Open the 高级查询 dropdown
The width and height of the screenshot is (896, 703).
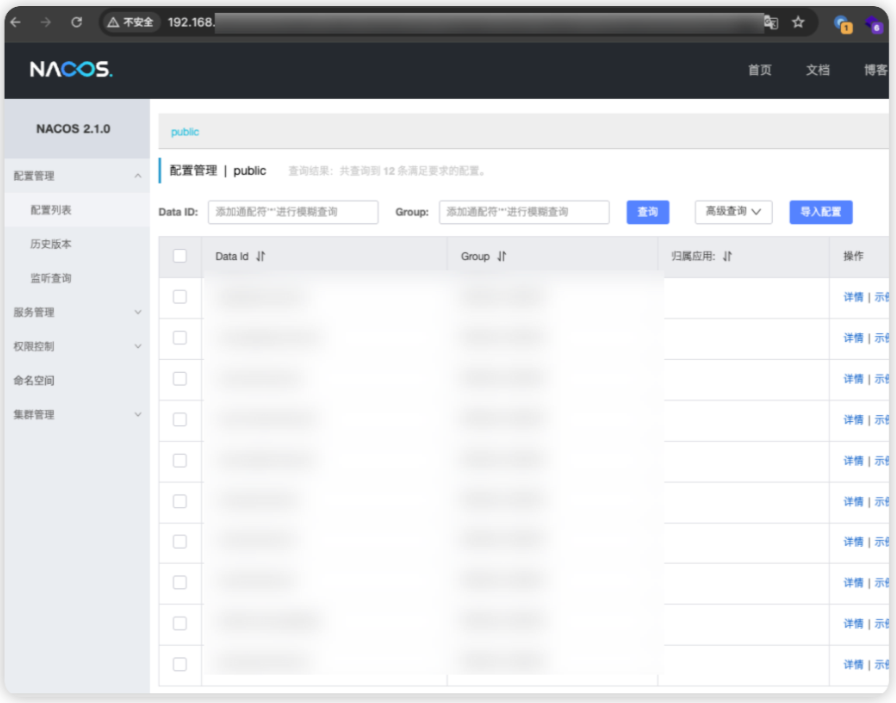(x=733, y=212)
